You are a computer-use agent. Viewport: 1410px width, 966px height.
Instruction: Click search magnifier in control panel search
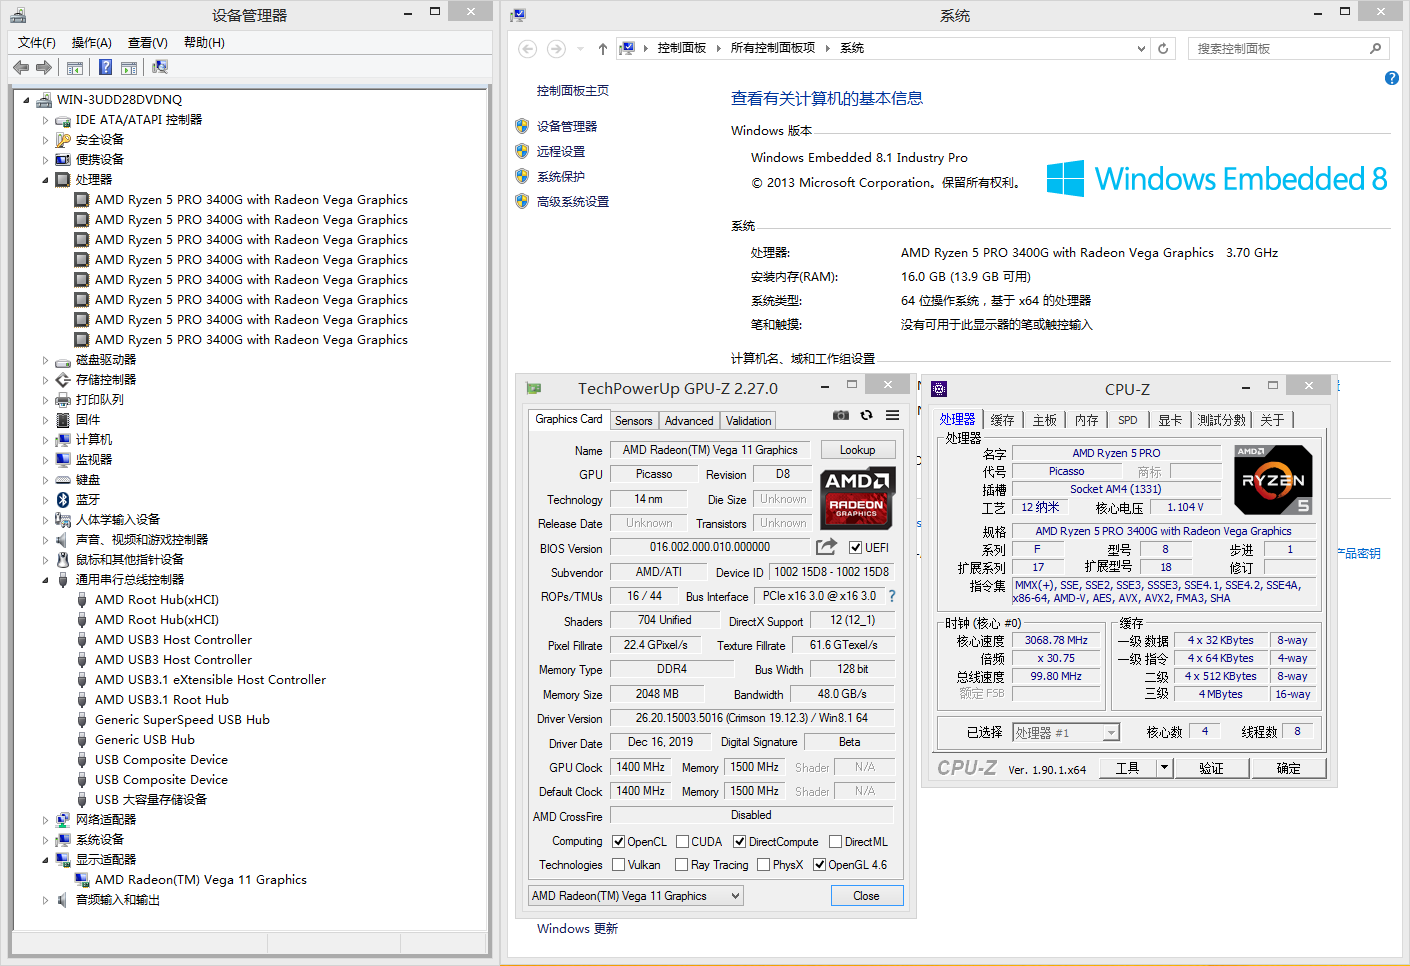coord(1375,48)
